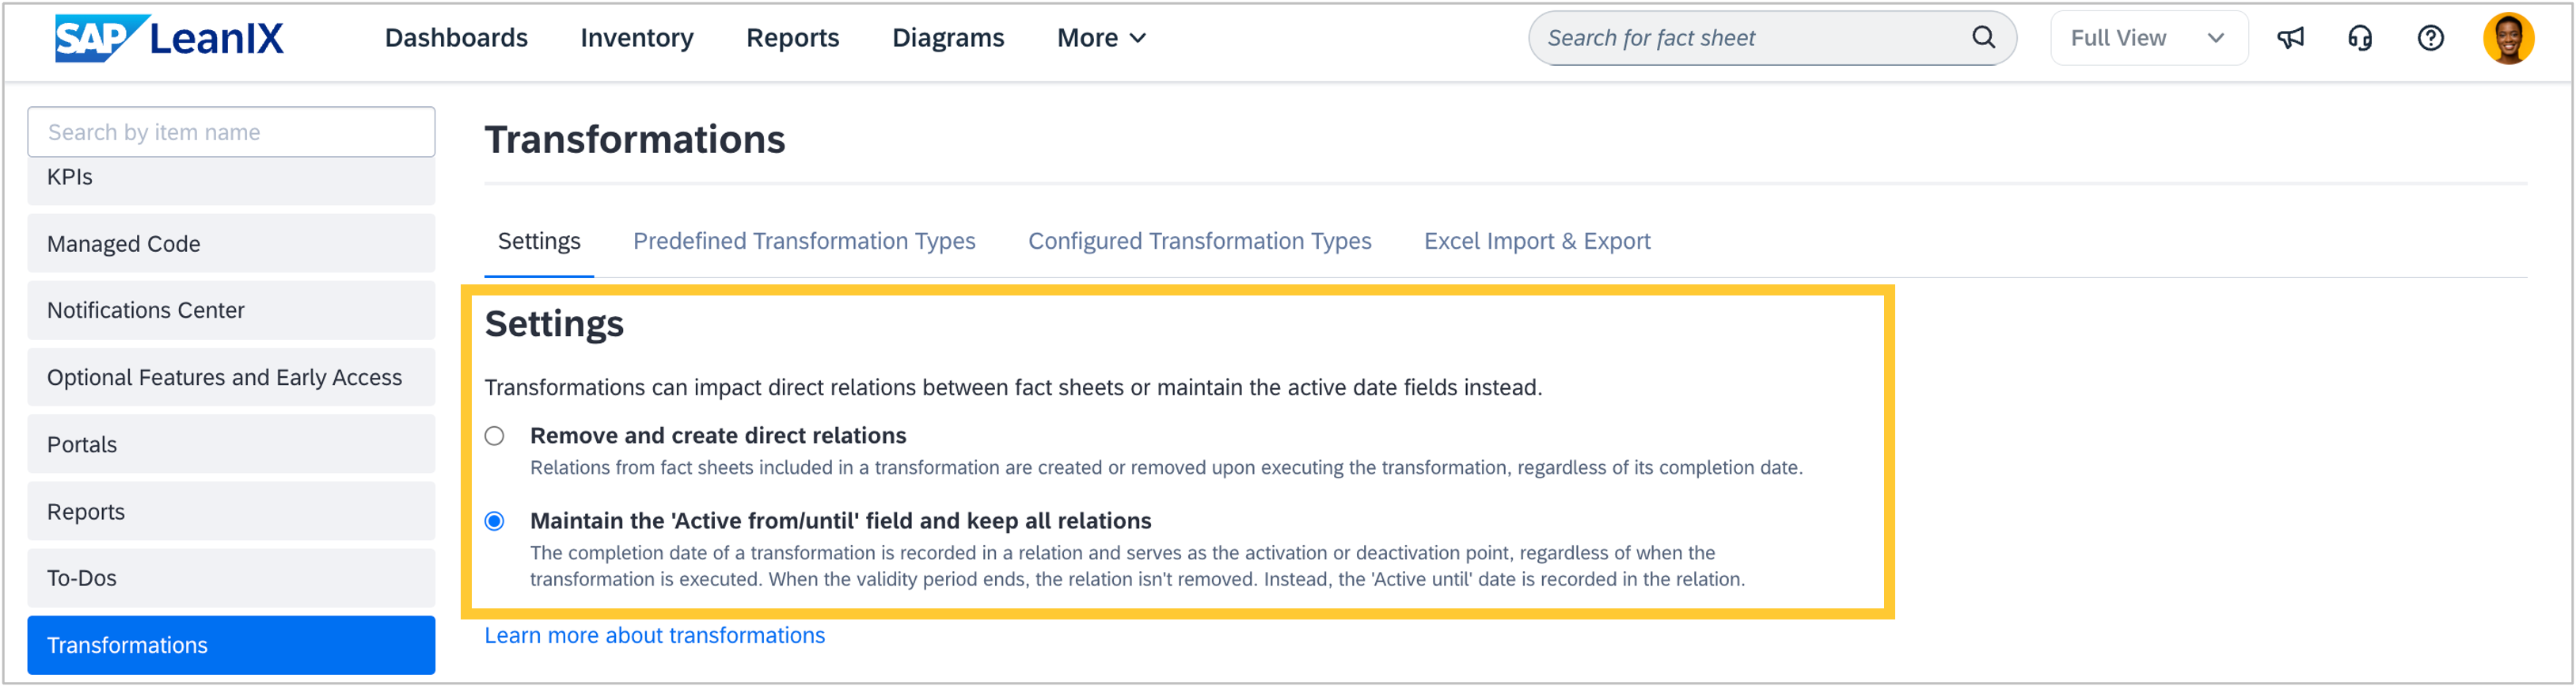
Task: Open the Dashboards menu item
Action: [456, 38]
